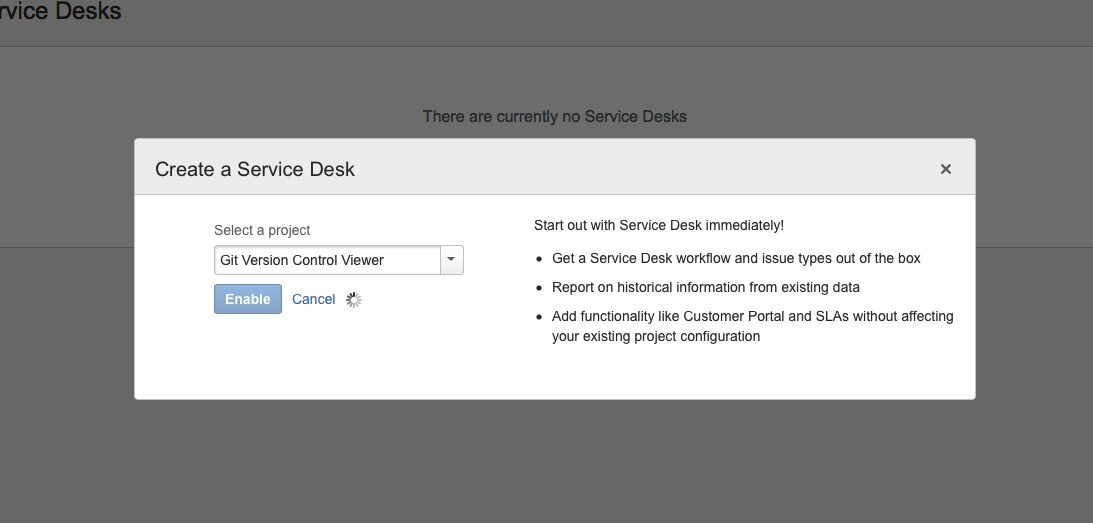Click the Create a Service Desk title
Screen dimensions: 1093x523
pyautogui.click(x=255, y=169)
